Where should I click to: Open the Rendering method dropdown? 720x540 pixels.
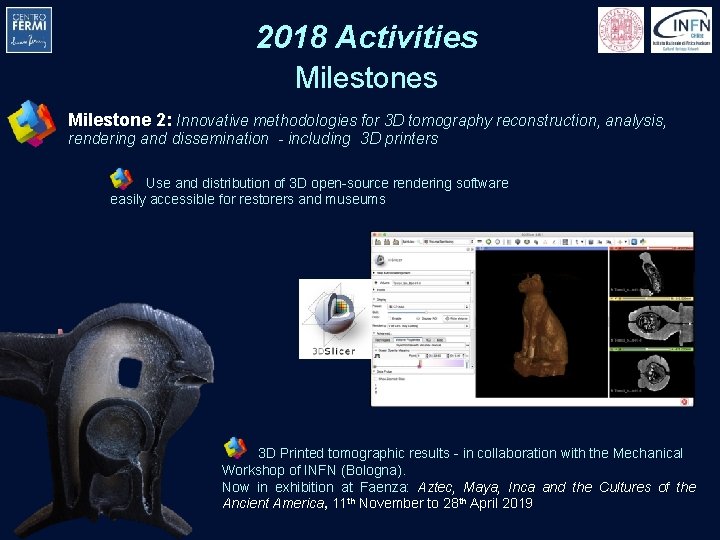click(x=428, y=326)
